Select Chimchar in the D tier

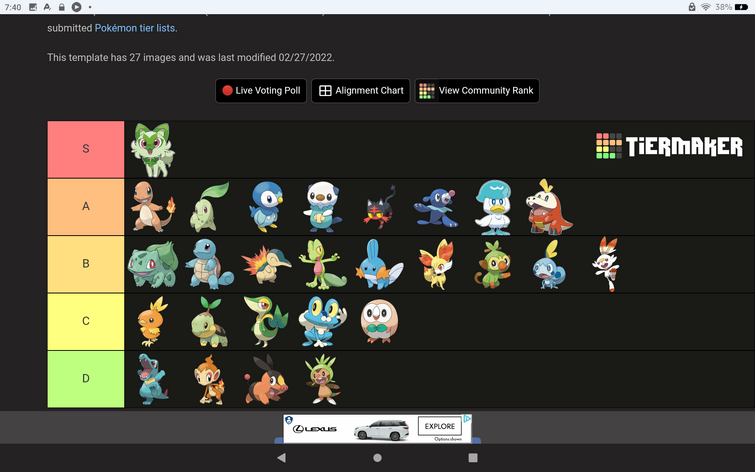[x=209, y=380]
